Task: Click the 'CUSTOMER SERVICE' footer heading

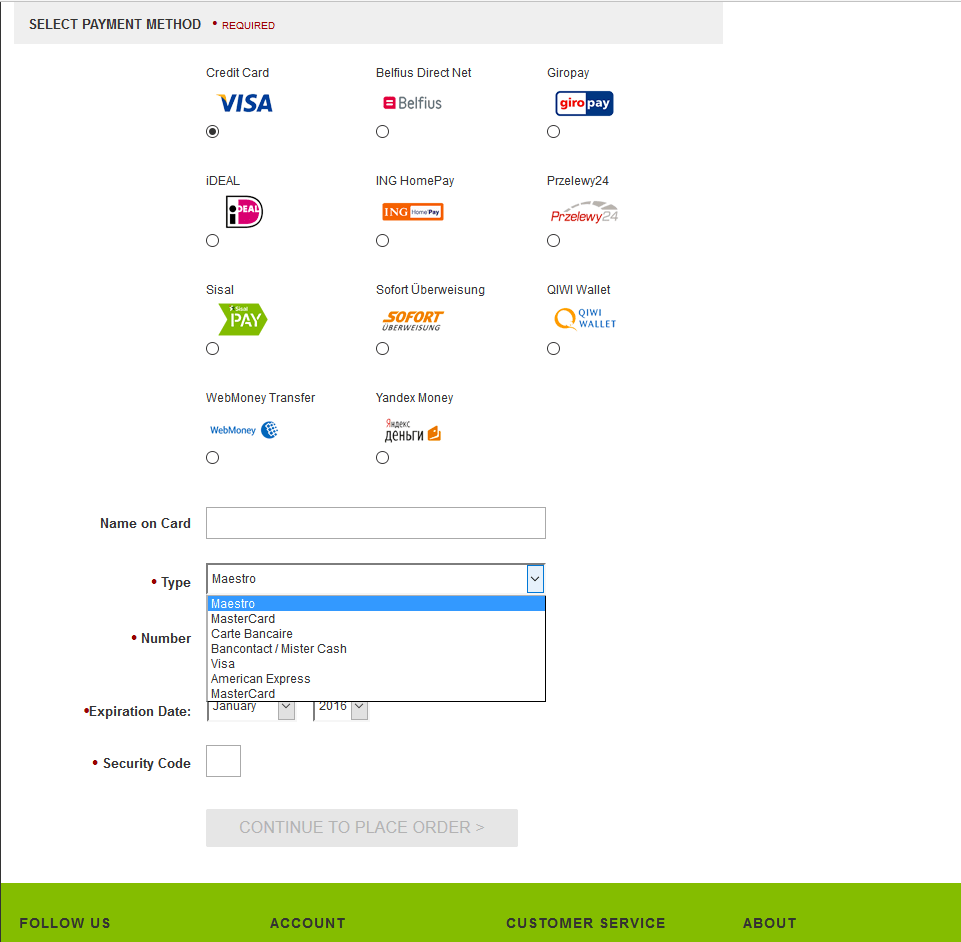Action: coord(585,923)
